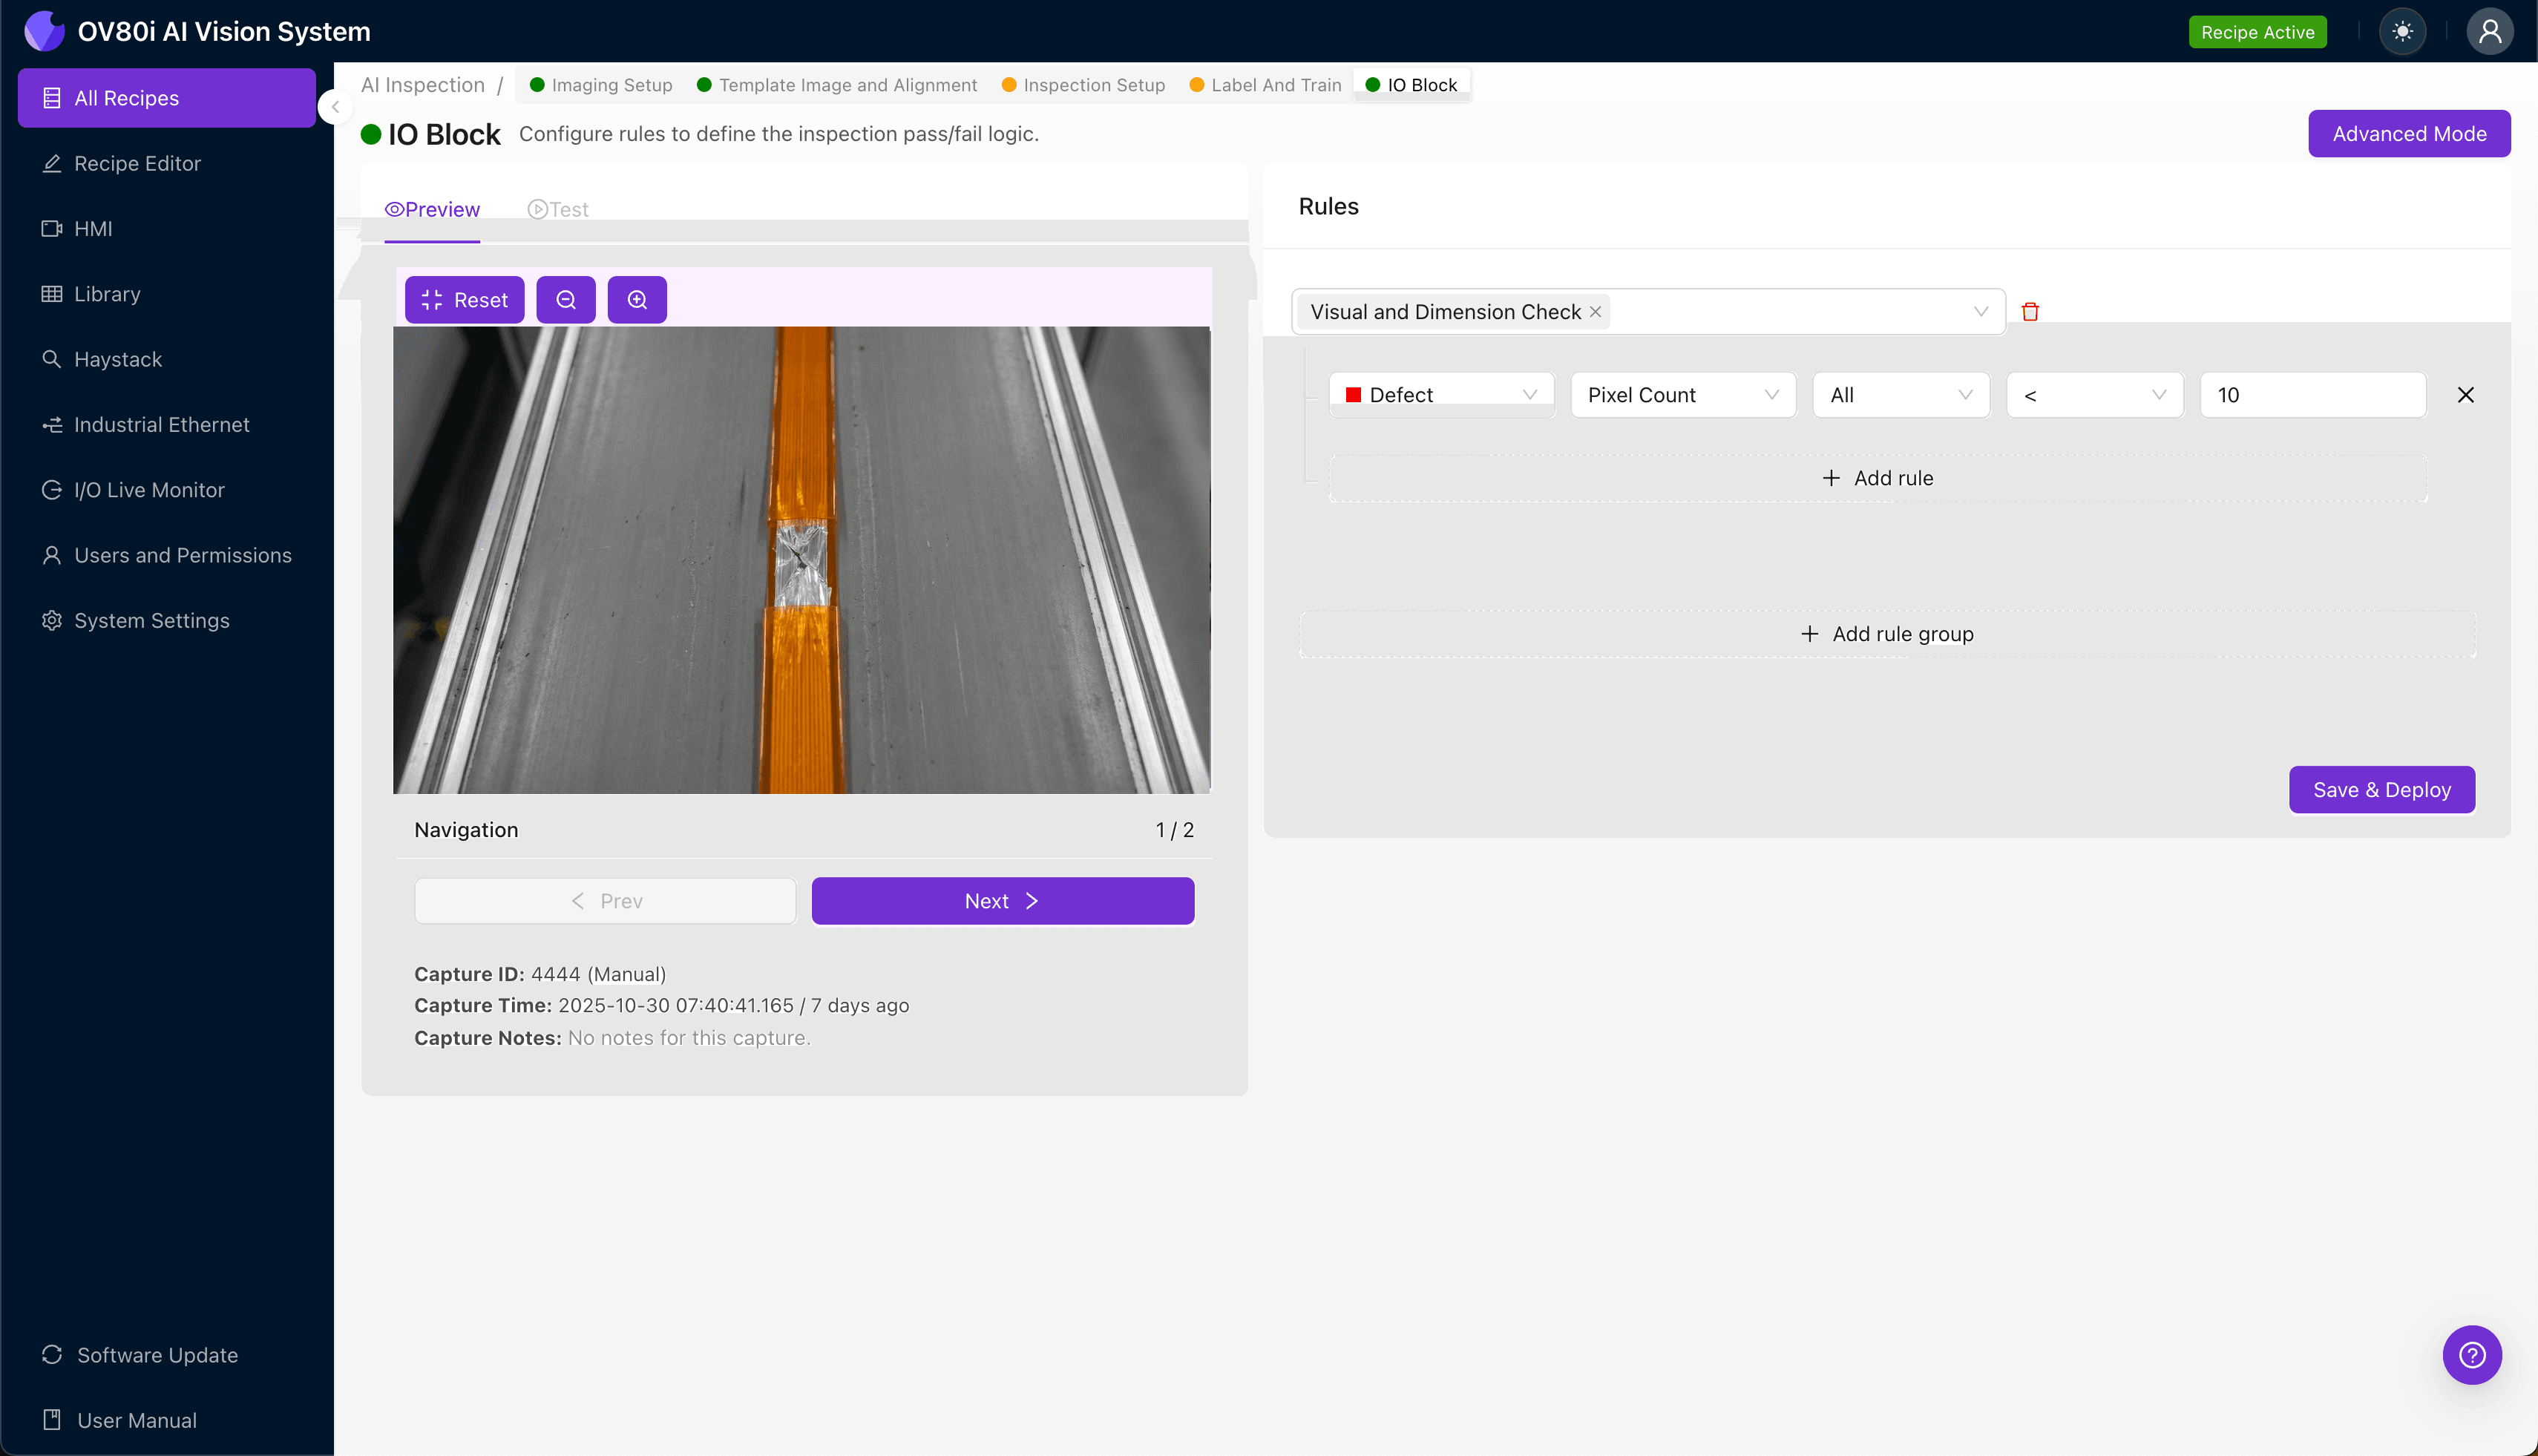This screenshot has width=2538, height=1456.
Task: Click the zoom out magnifier on the preview
Action: coord(566,299)
